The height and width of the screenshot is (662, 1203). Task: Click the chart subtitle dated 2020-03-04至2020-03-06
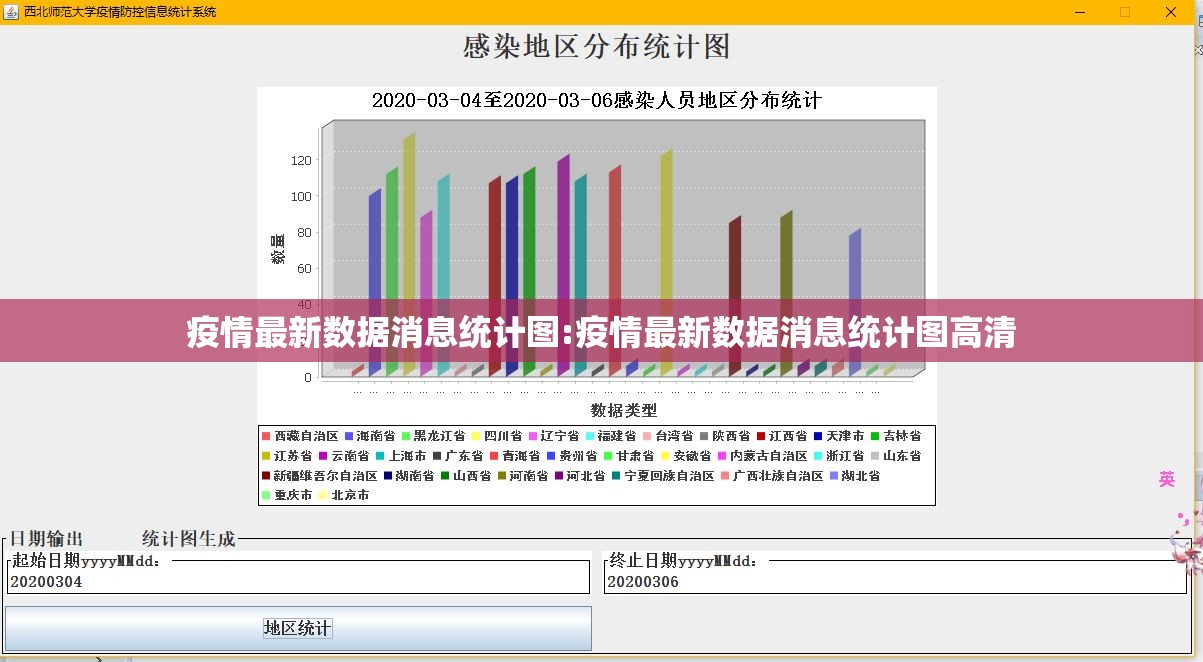pyautogui.click(x=596, y=100)
